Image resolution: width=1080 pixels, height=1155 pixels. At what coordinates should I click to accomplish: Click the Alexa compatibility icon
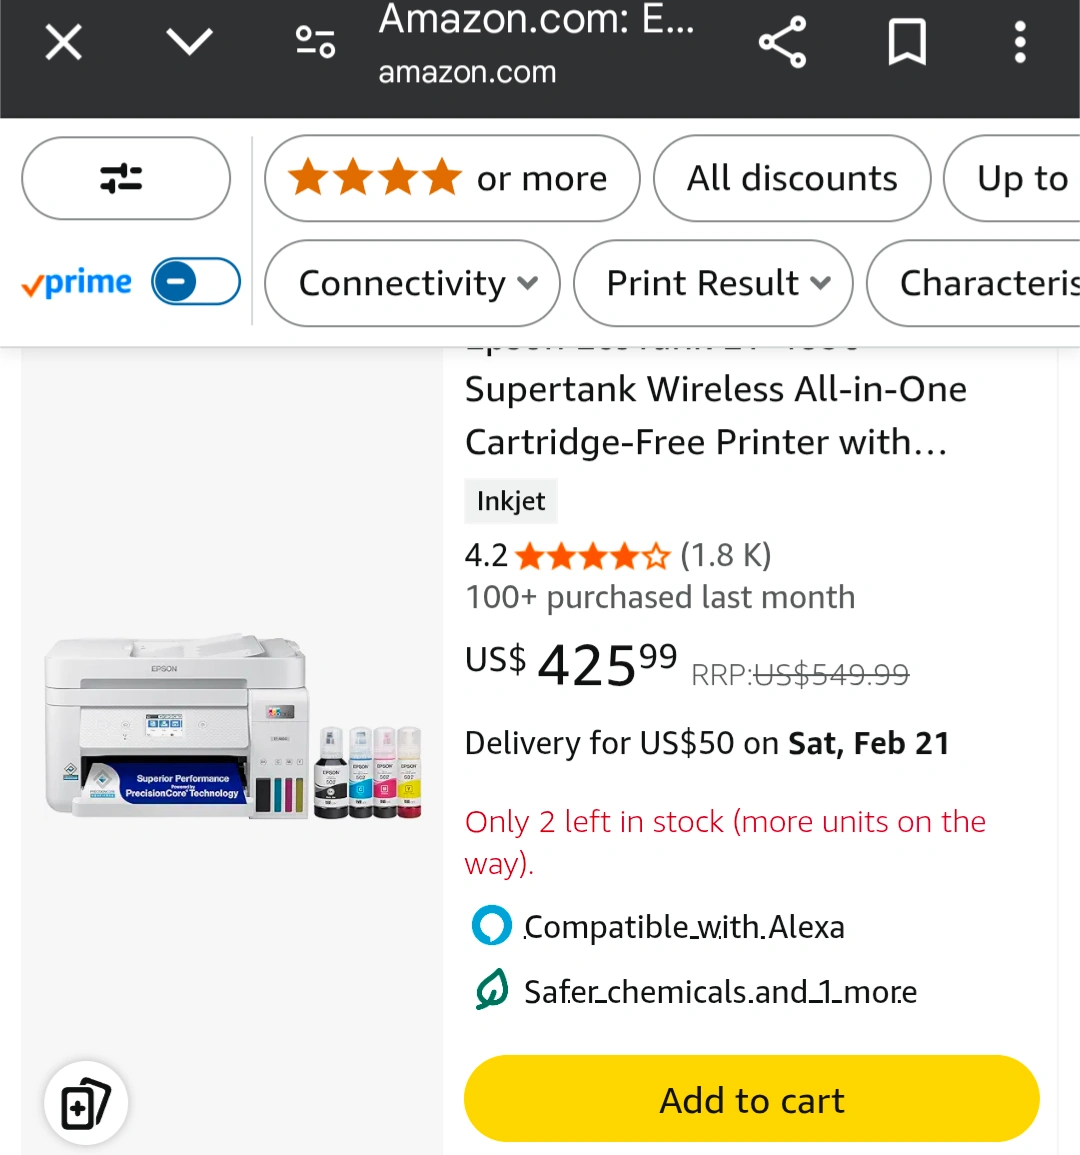491,926
